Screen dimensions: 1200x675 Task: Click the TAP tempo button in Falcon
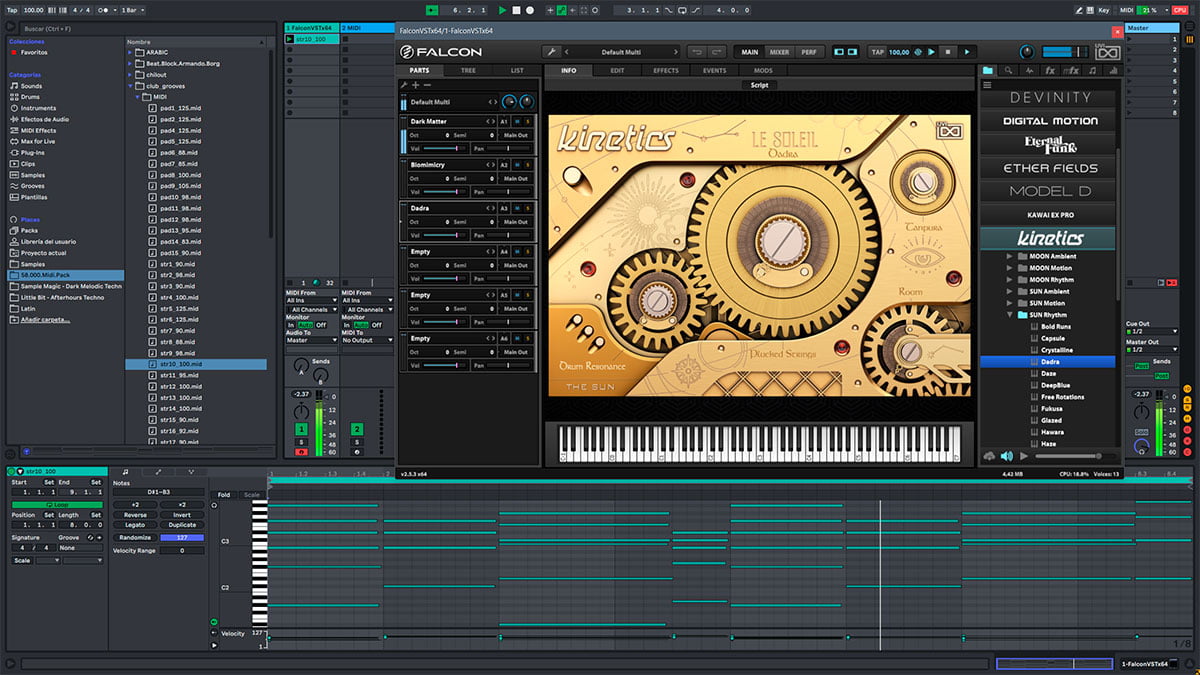pos(877,52)
